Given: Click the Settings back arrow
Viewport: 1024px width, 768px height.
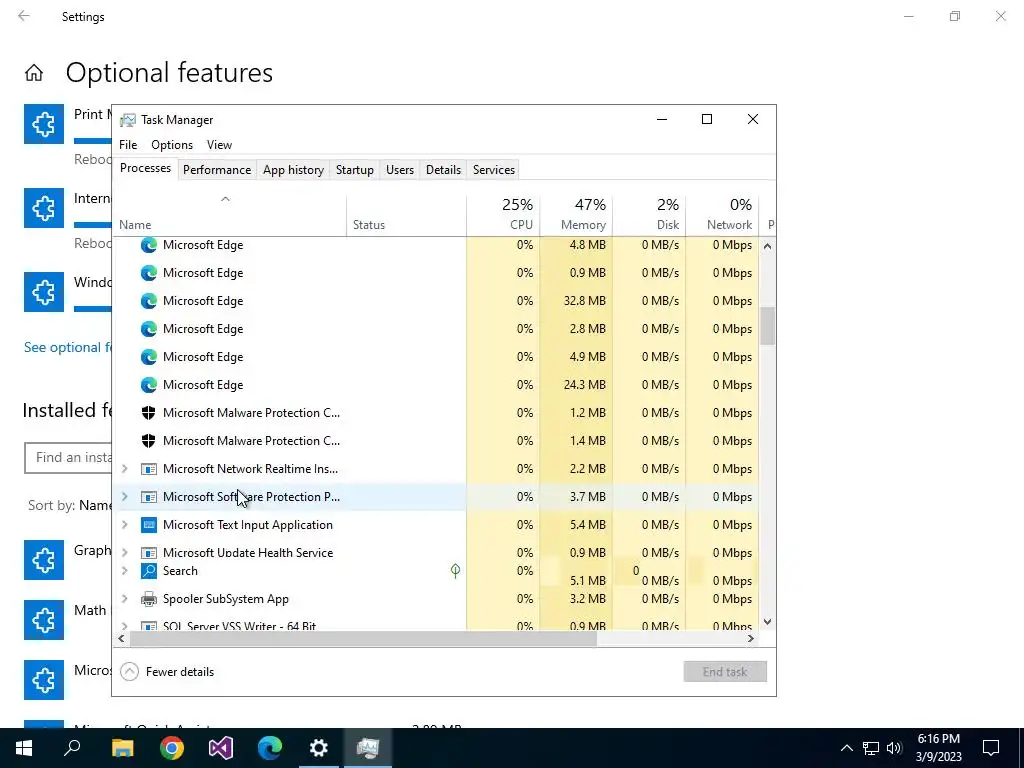Looking at the screenshot, I should point(24,16).
